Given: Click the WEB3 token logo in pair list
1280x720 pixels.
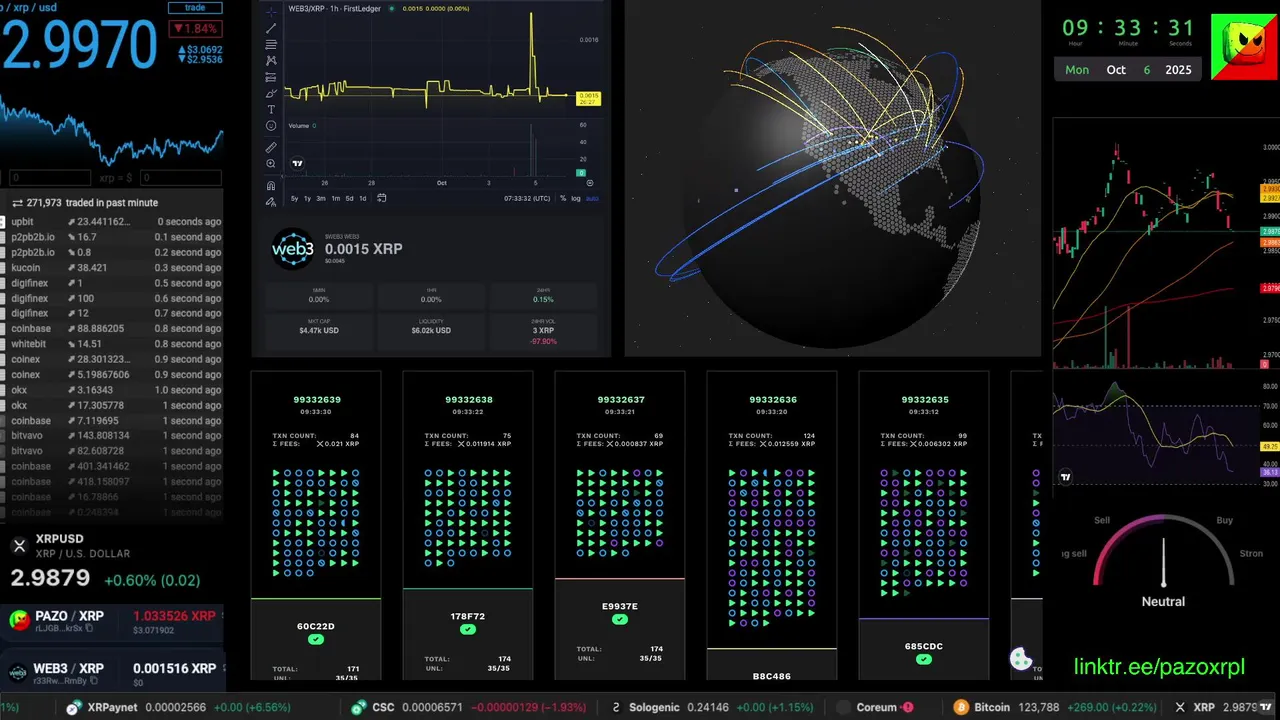Looking at the screenshot, I should point(18,674).
